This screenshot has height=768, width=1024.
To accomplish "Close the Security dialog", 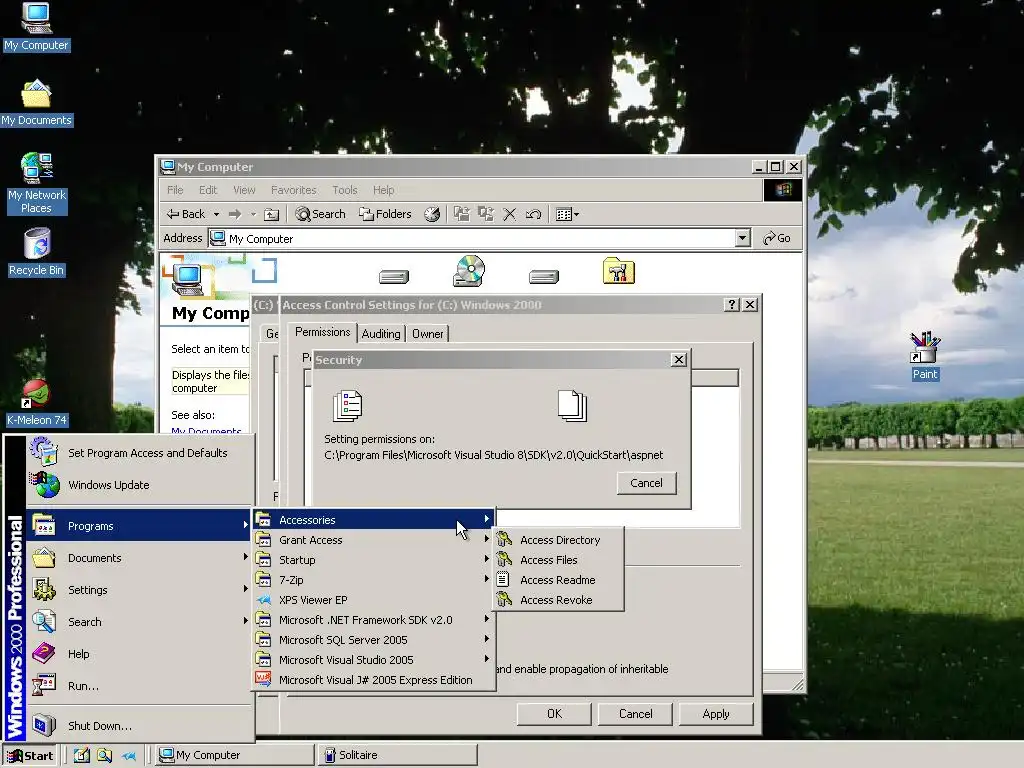I will [679, 360].
